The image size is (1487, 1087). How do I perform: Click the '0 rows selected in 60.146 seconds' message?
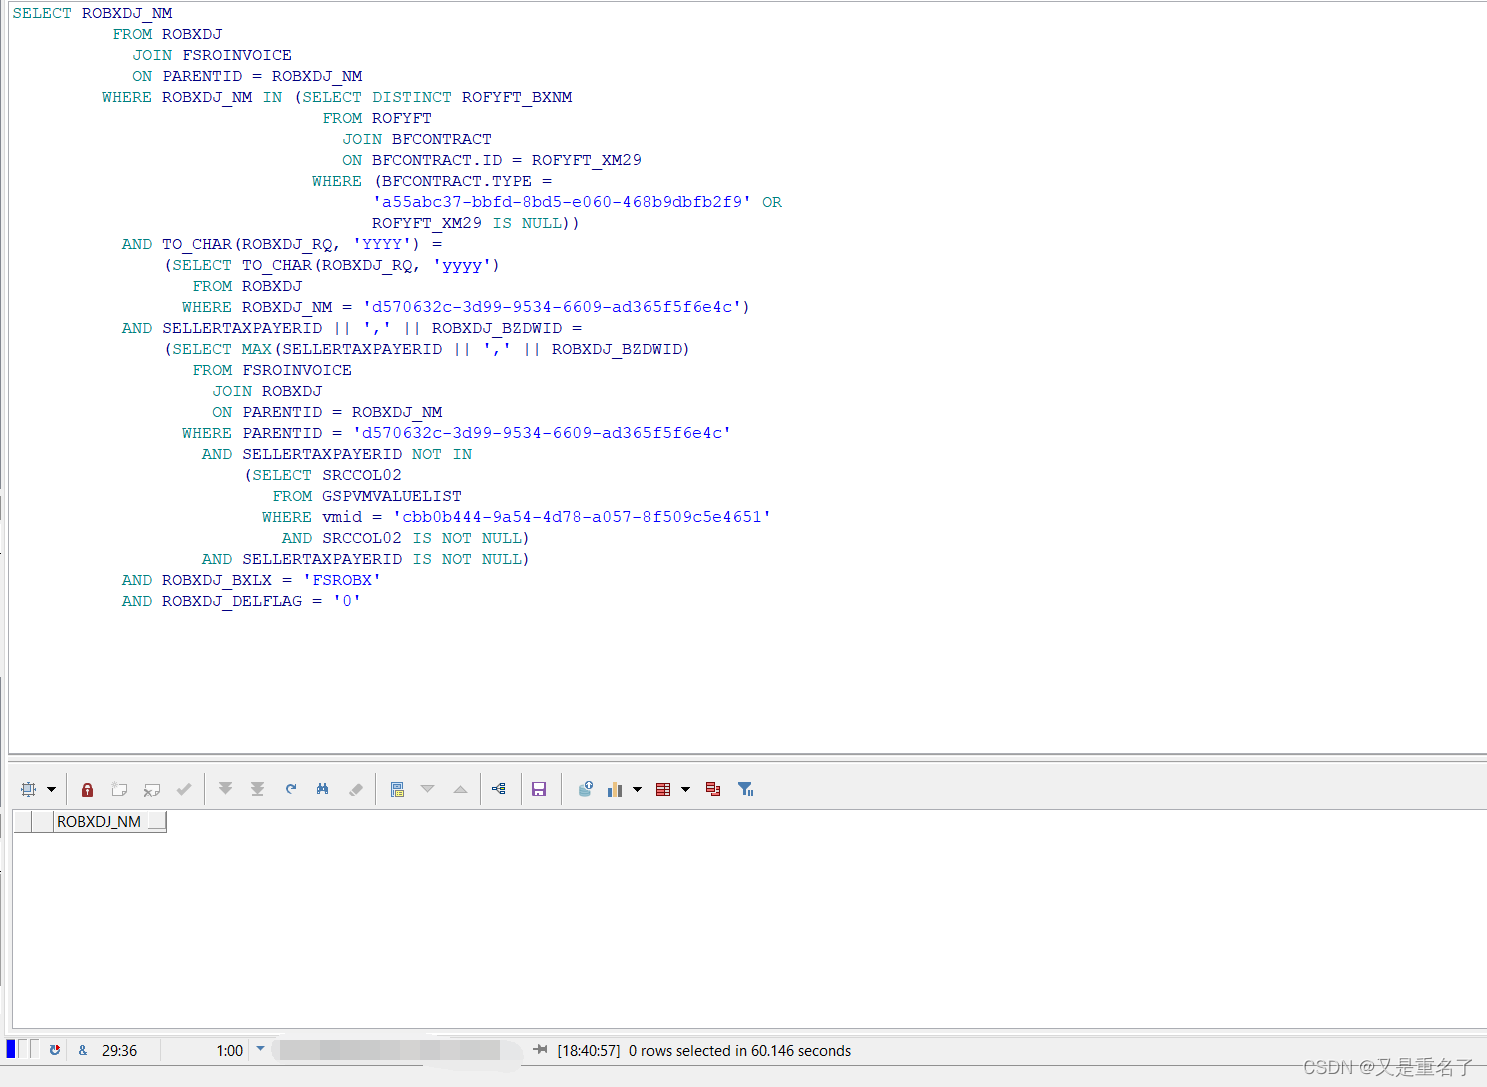pyautogui.click(x=740, y=1051)
